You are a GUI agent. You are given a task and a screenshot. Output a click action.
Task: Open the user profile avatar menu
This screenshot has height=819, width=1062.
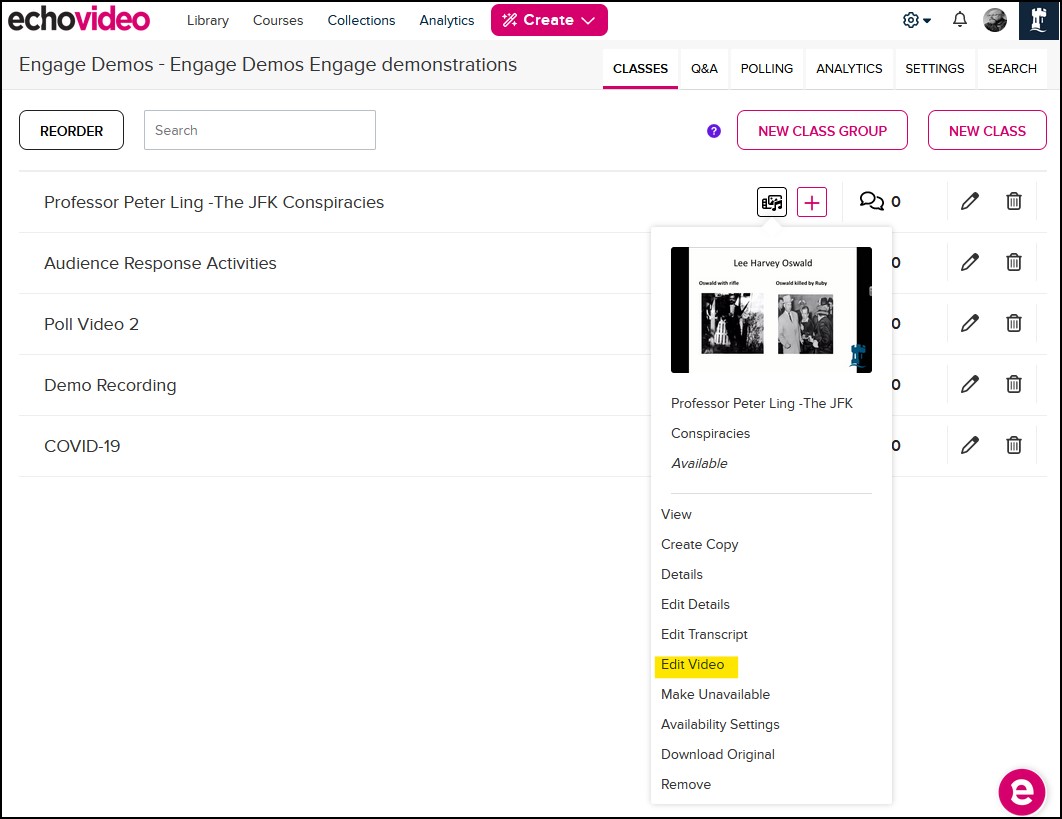coord(994,20)
